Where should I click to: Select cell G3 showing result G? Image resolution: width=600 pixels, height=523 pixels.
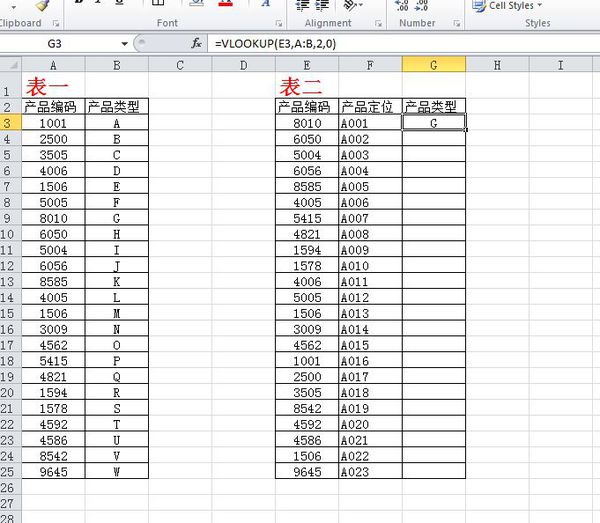pos(434,123)
